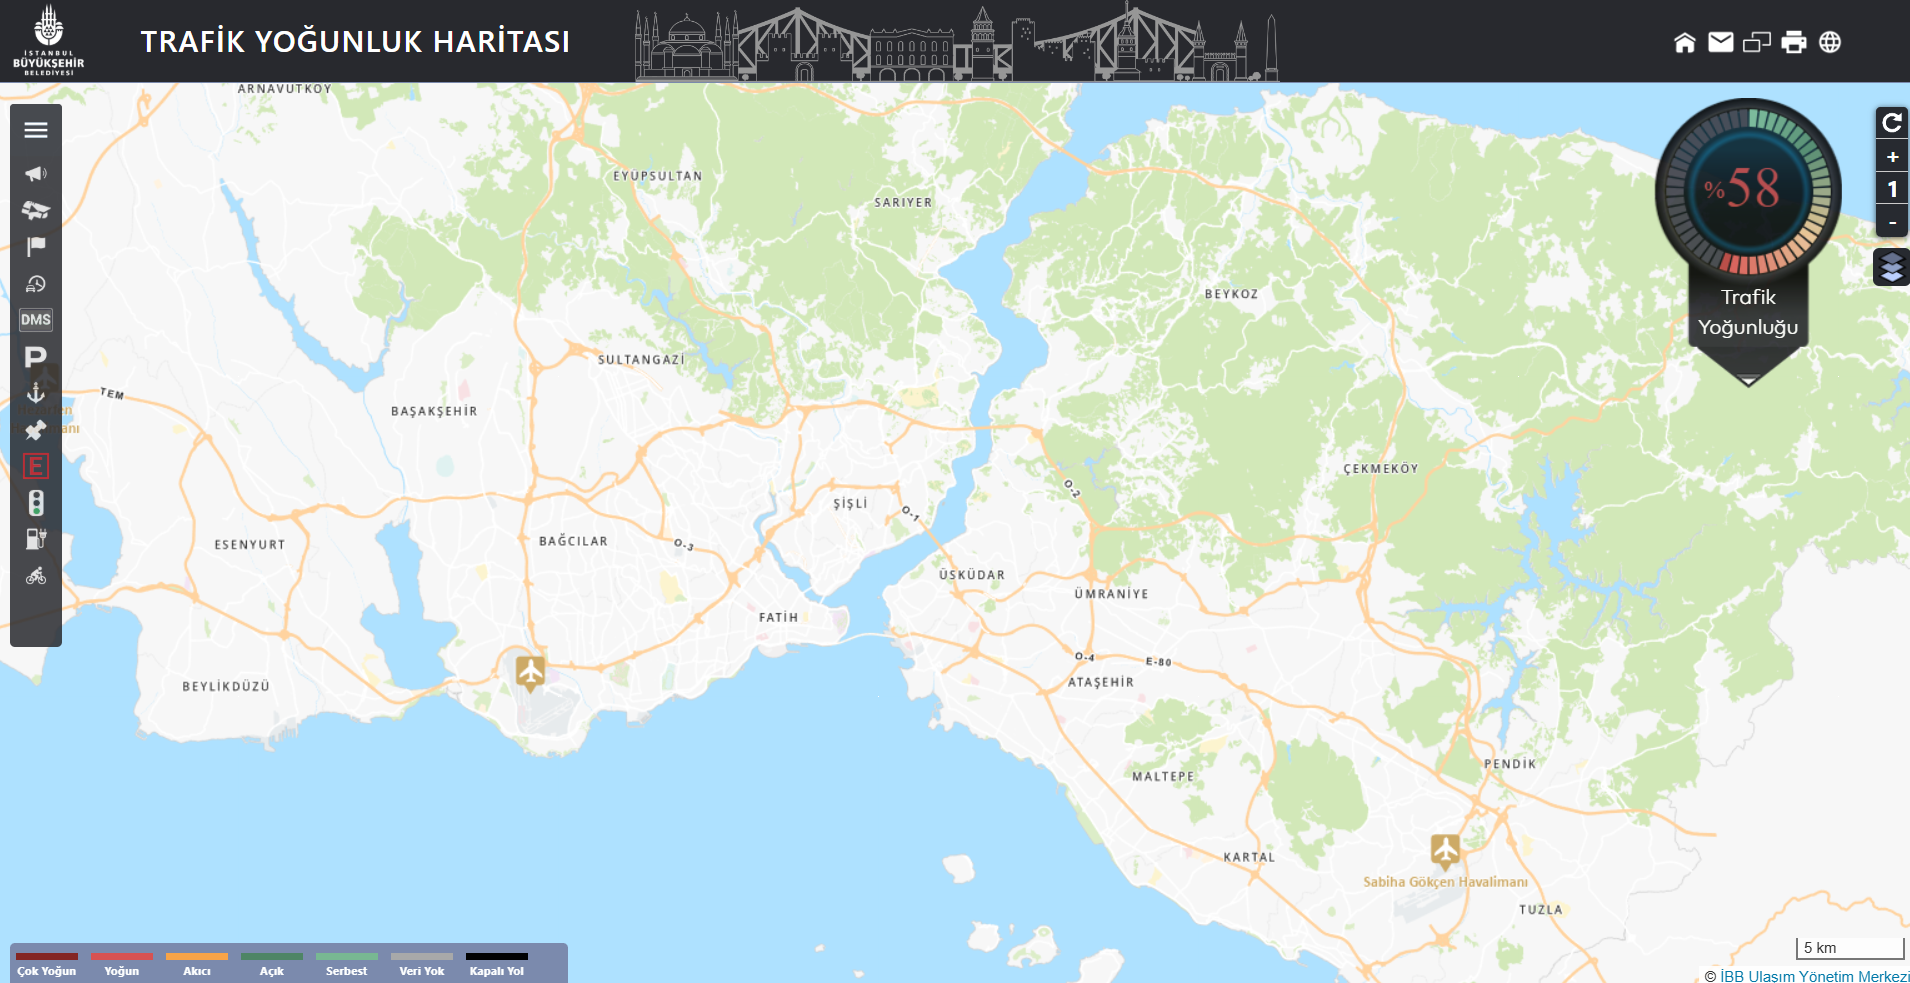Click the flag icon in the sidebar
This screenshot has height=983, width=1910.
pyautogui.click(x=36, y=246)
